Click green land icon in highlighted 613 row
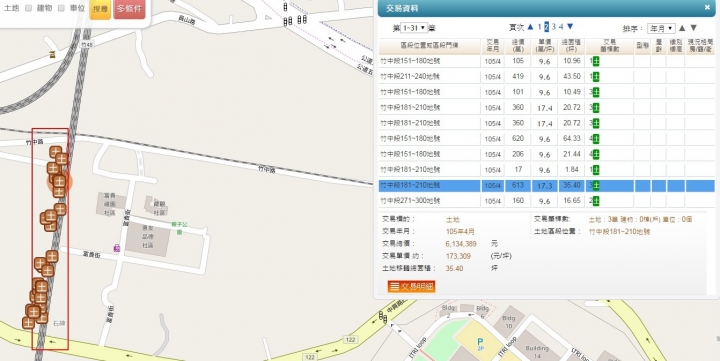 (x=596, y=186)
